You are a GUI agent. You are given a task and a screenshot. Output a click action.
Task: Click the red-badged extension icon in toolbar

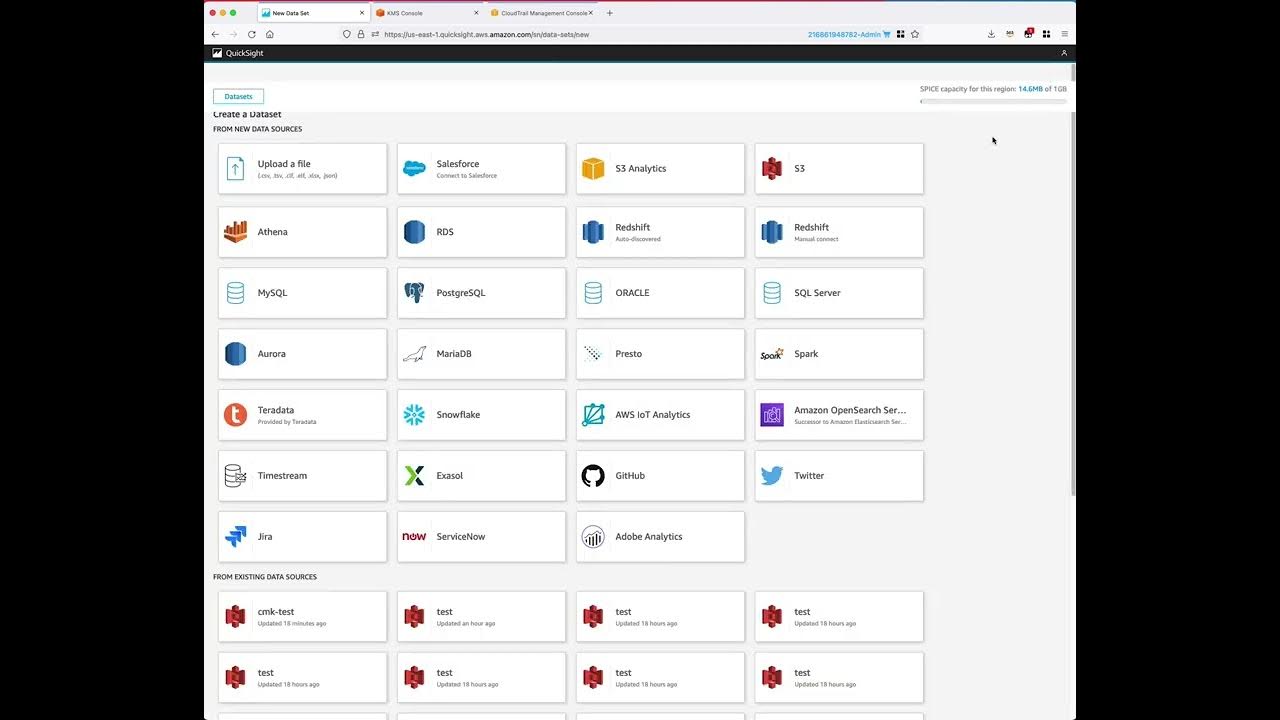[1028, 33]
